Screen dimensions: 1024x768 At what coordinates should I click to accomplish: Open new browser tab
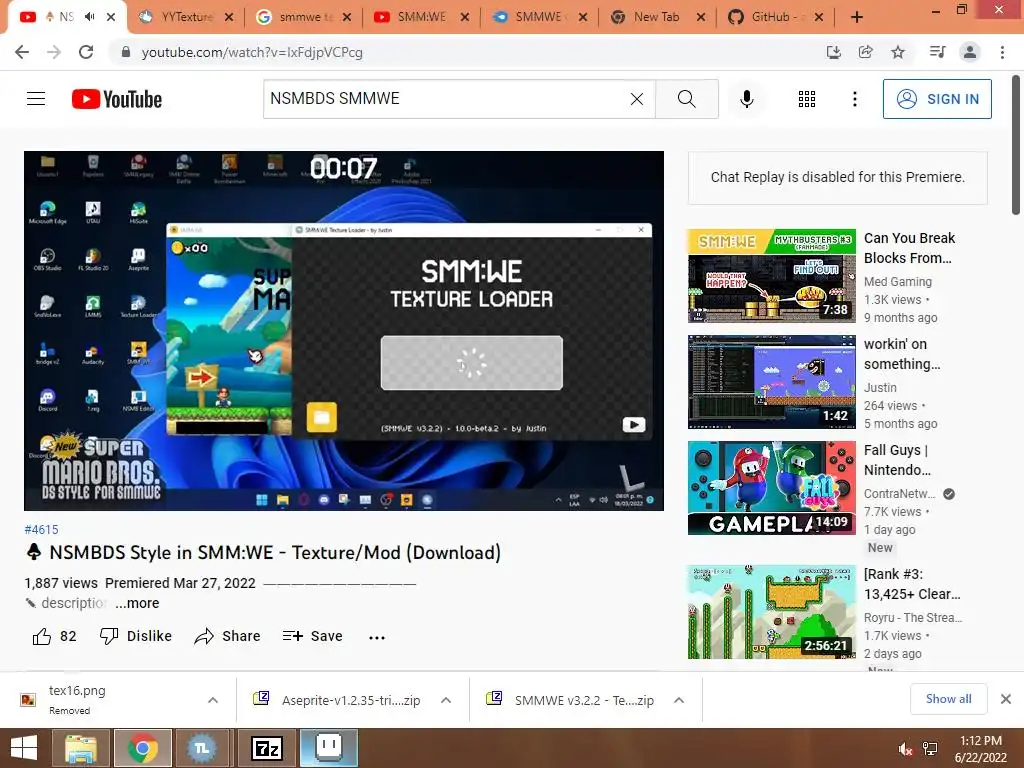857,17
